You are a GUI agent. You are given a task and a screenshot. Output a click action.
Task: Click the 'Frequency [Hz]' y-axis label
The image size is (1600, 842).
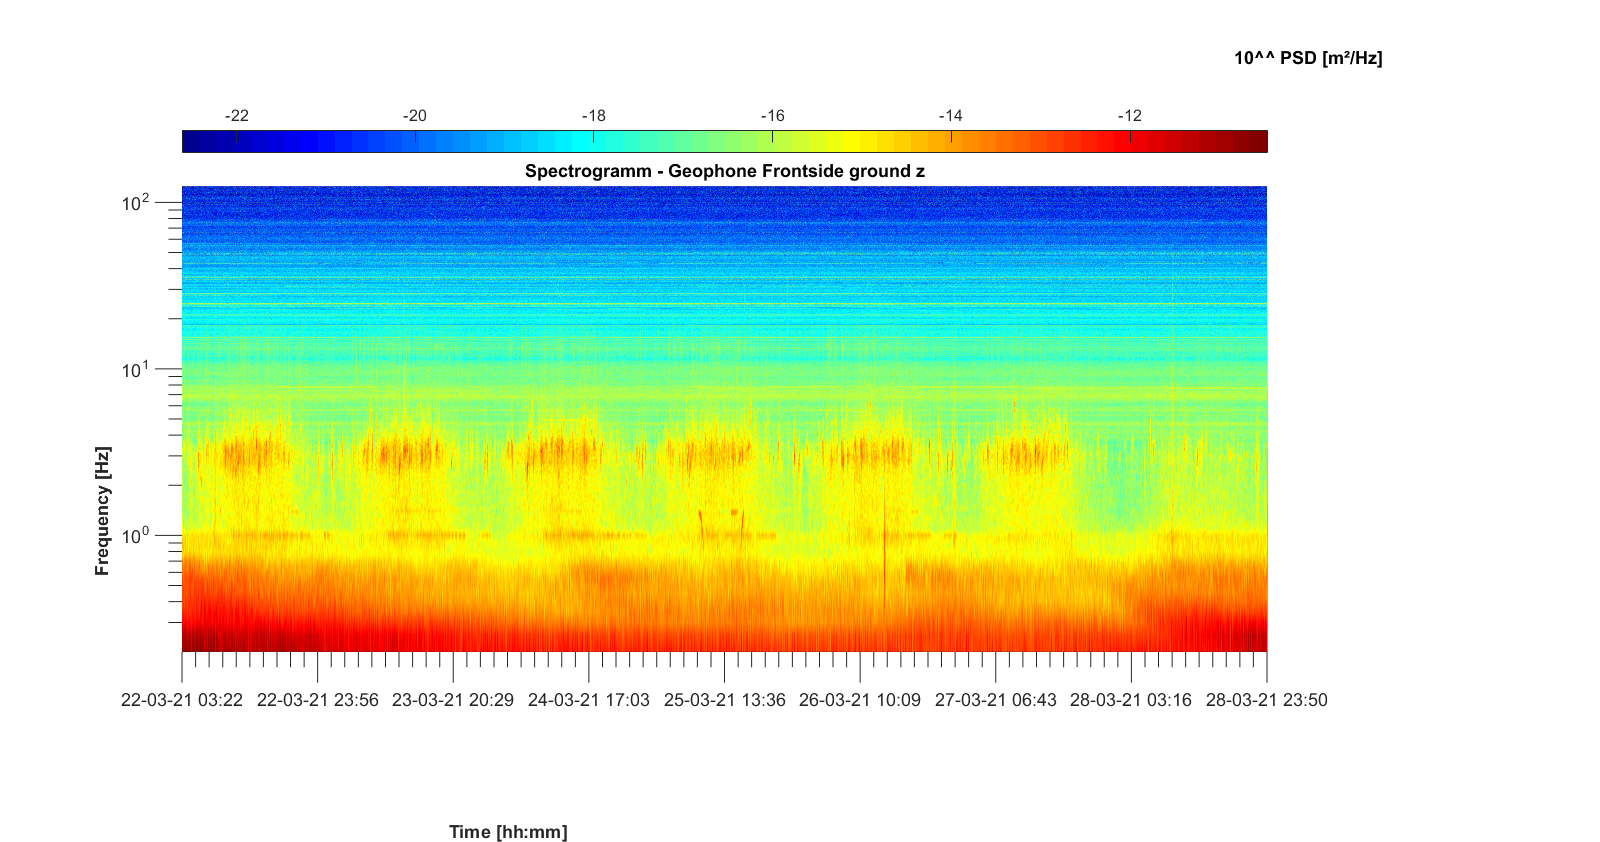[x=102, y=511]
